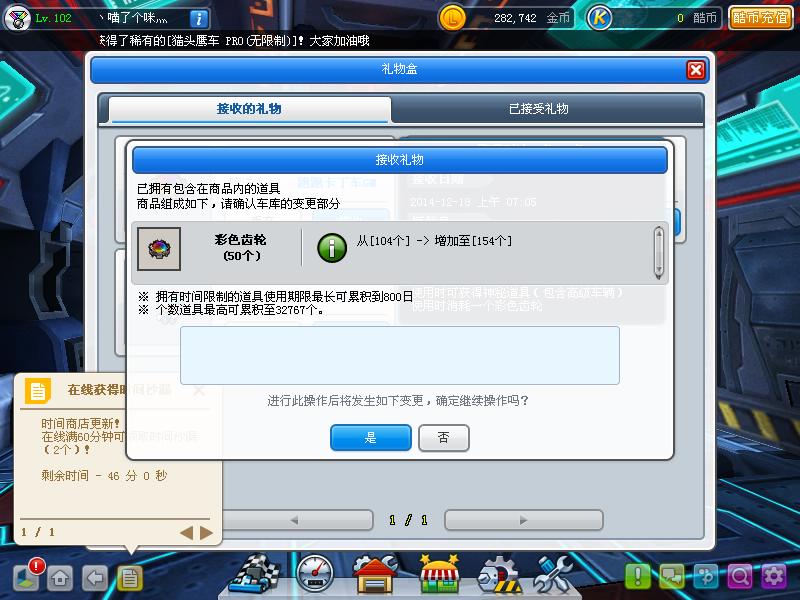The height and width of the screenshot is (600, 800).
Task: Click the item list scrollbar up arrow
Action: [659, 234]
